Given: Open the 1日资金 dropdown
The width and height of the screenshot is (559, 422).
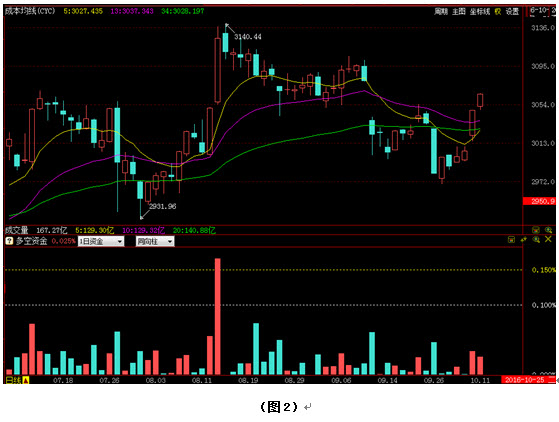Looking at the screenshot, I should pyautogui.click(x=101, y=241).
